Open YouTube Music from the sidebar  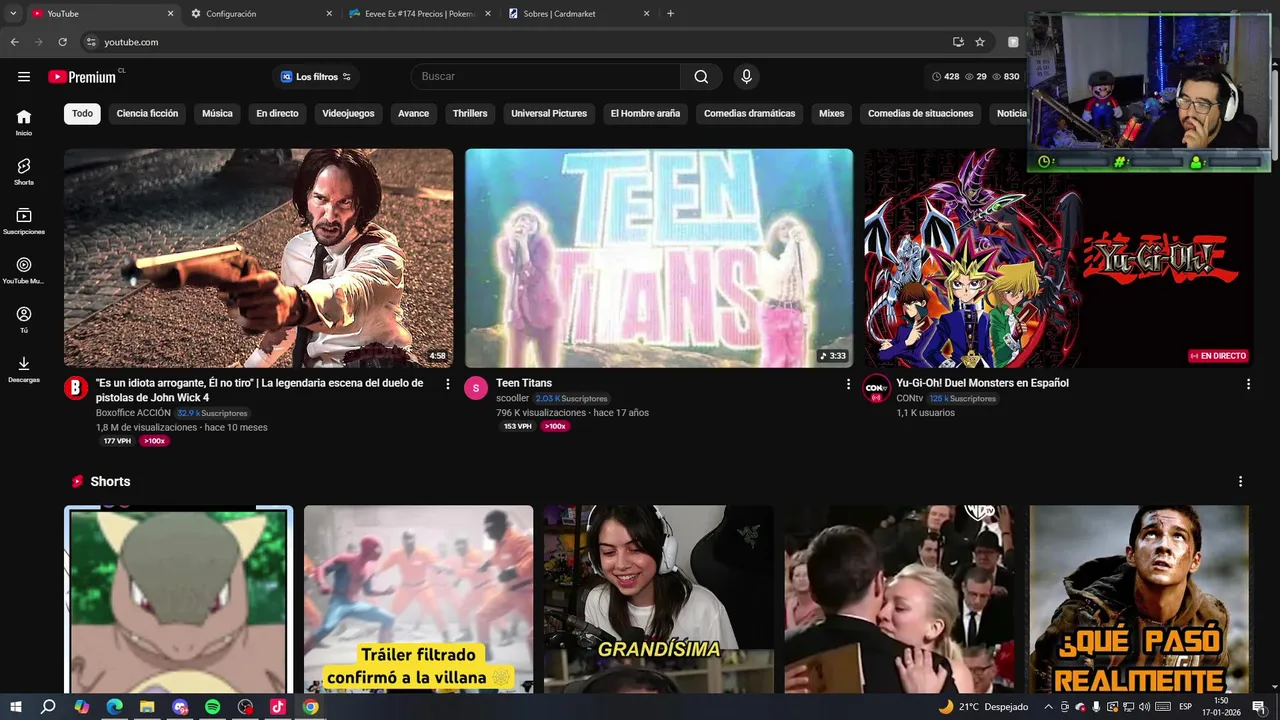(24, 270)
